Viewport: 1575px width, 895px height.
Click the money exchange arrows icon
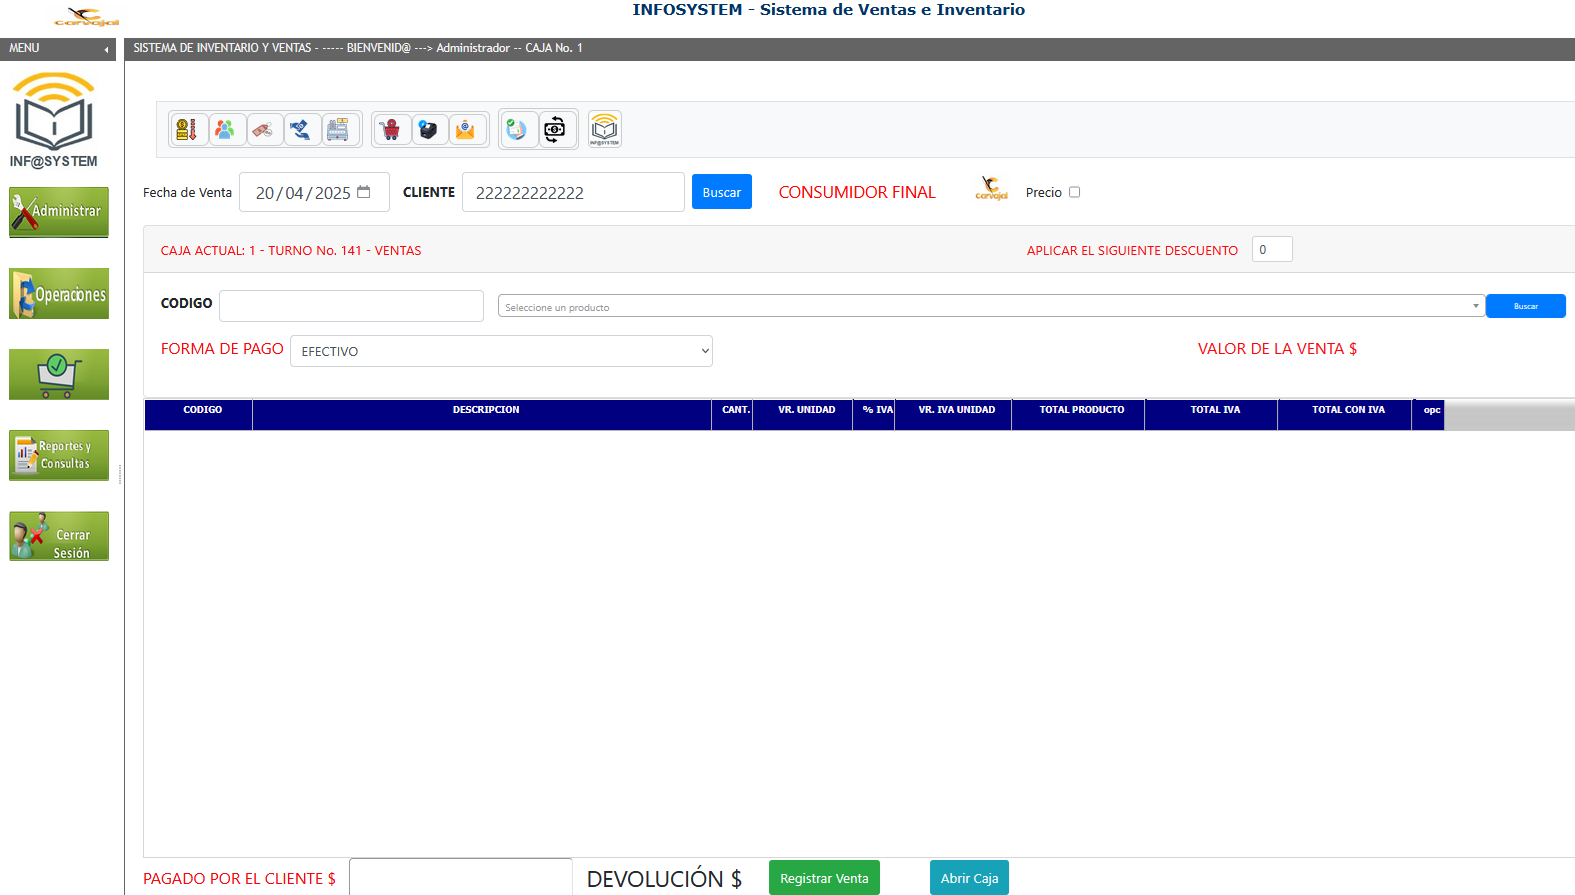tap(554, 129)
